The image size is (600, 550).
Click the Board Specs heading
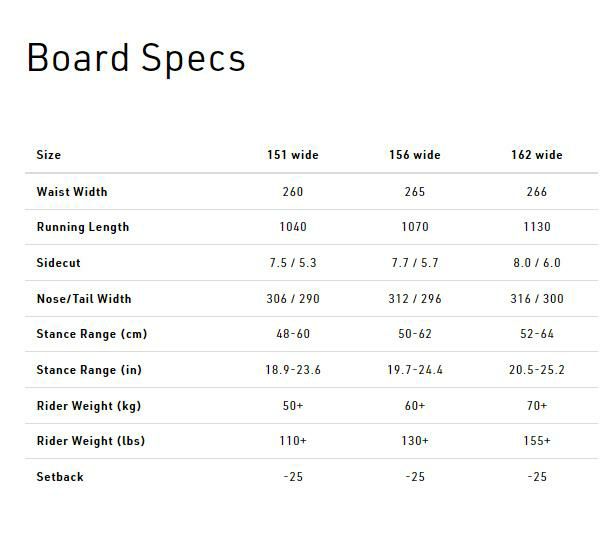tap(136, 58)
